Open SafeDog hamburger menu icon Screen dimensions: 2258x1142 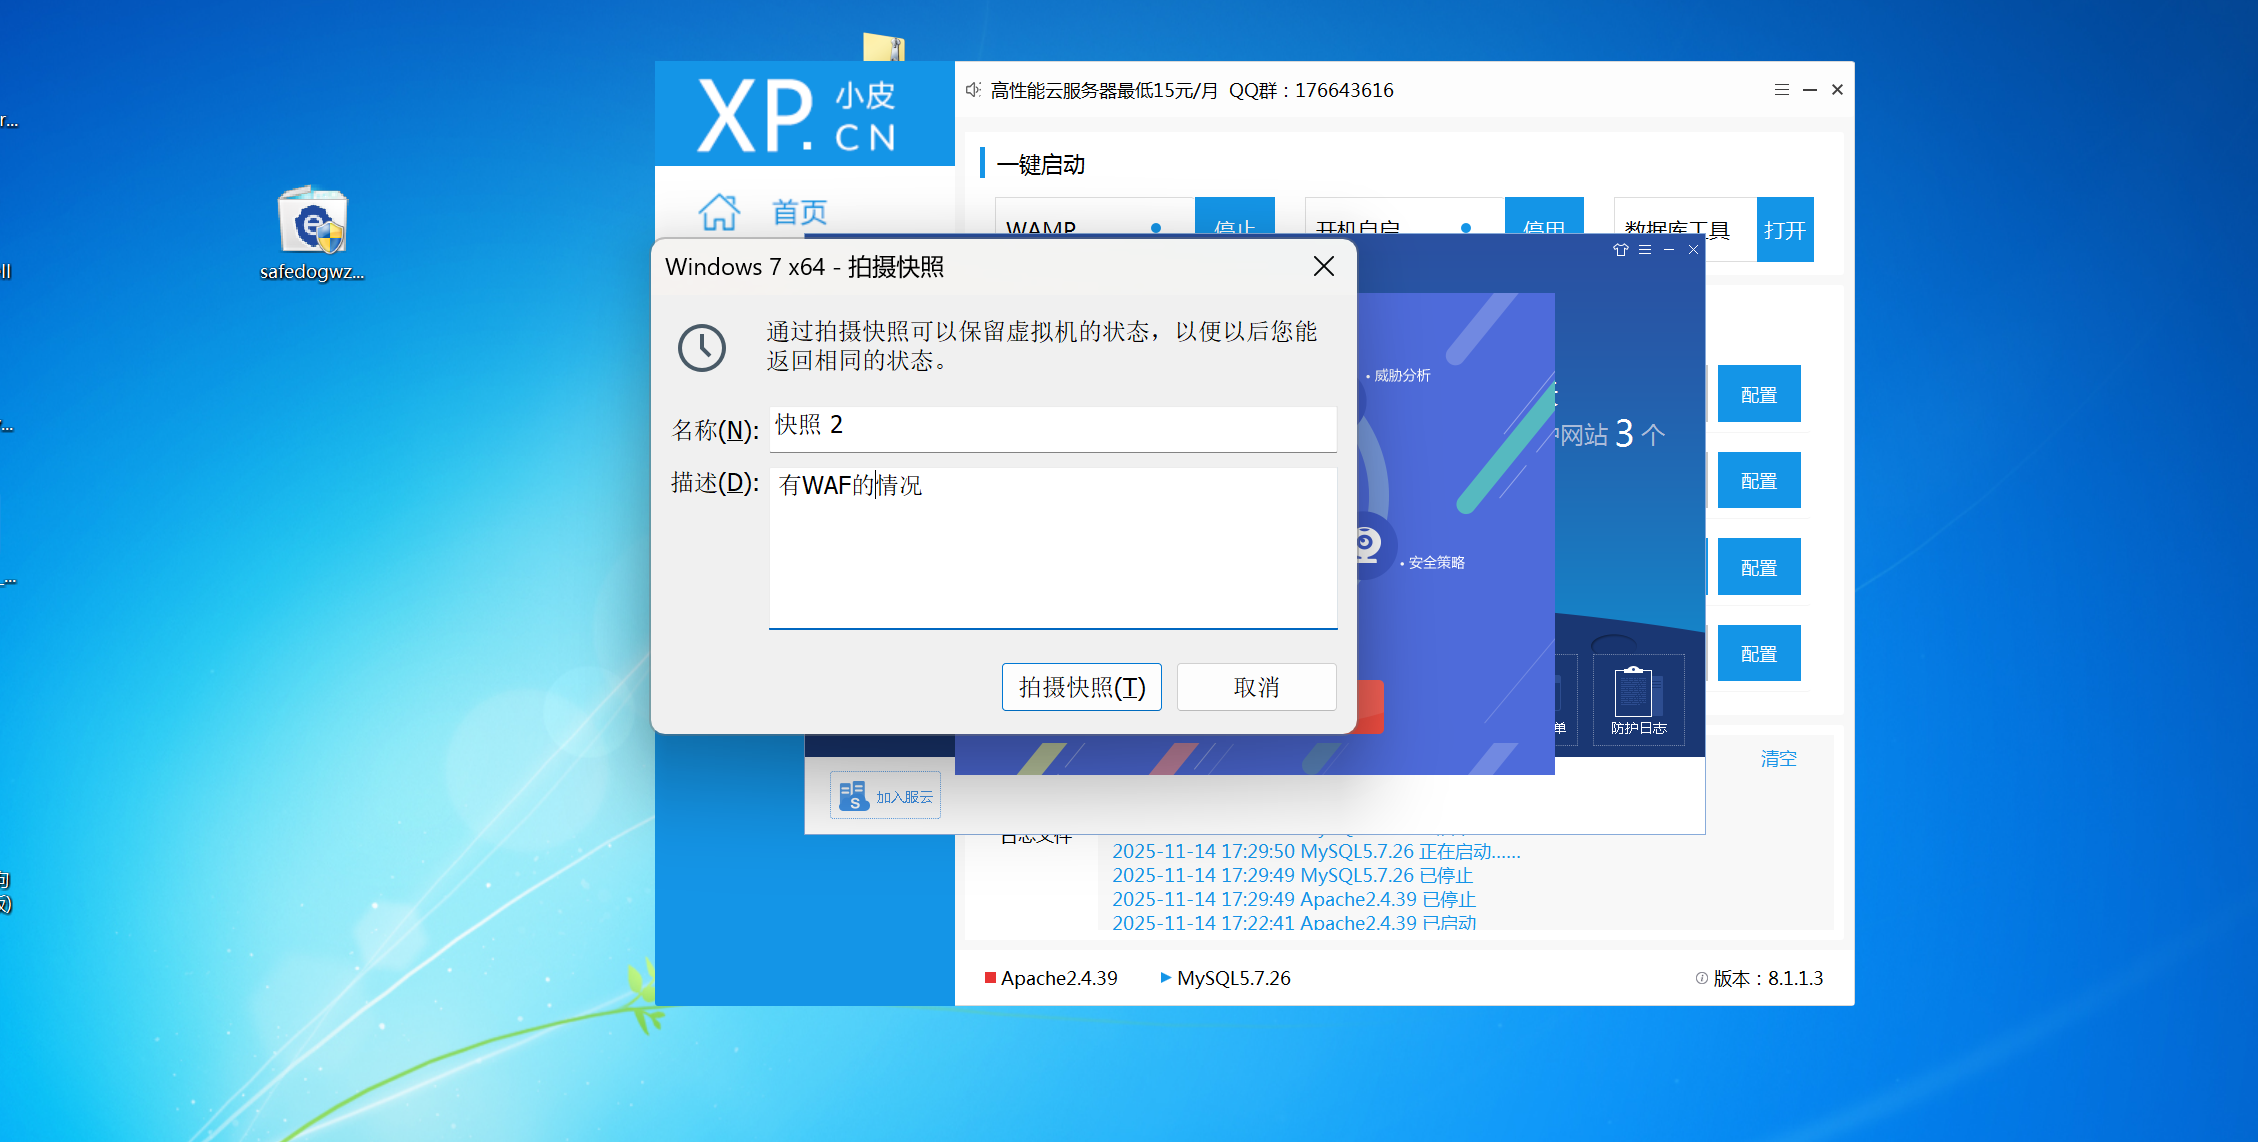1645,250
